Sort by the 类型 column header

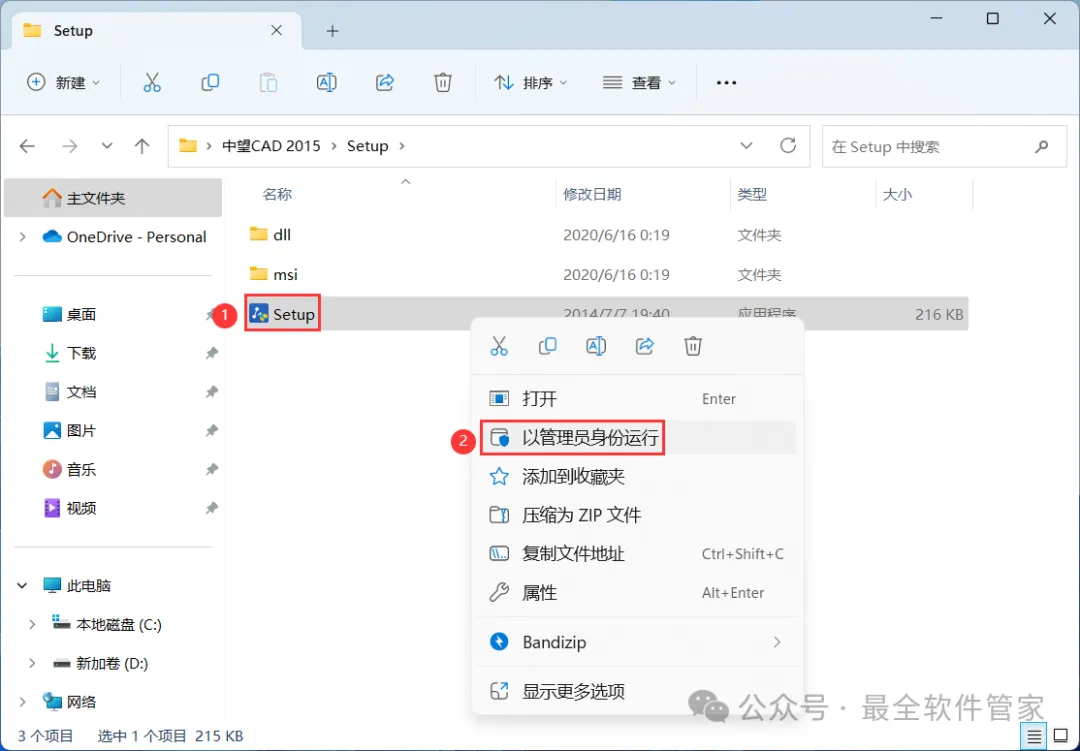[752, 194]
